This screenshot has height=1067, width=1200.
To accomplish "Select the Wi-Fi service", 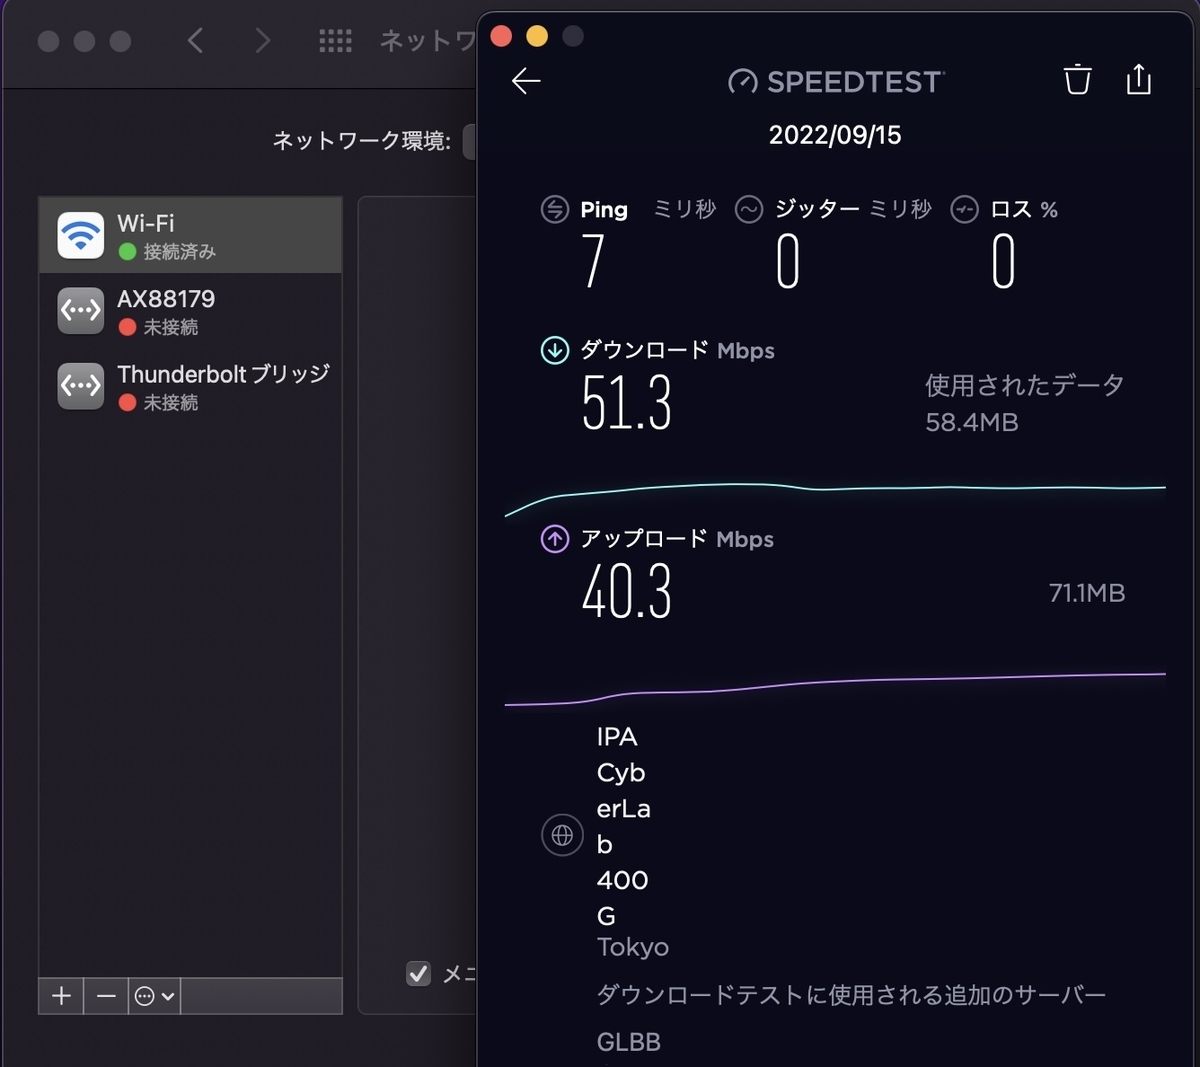I will (190, 236).
